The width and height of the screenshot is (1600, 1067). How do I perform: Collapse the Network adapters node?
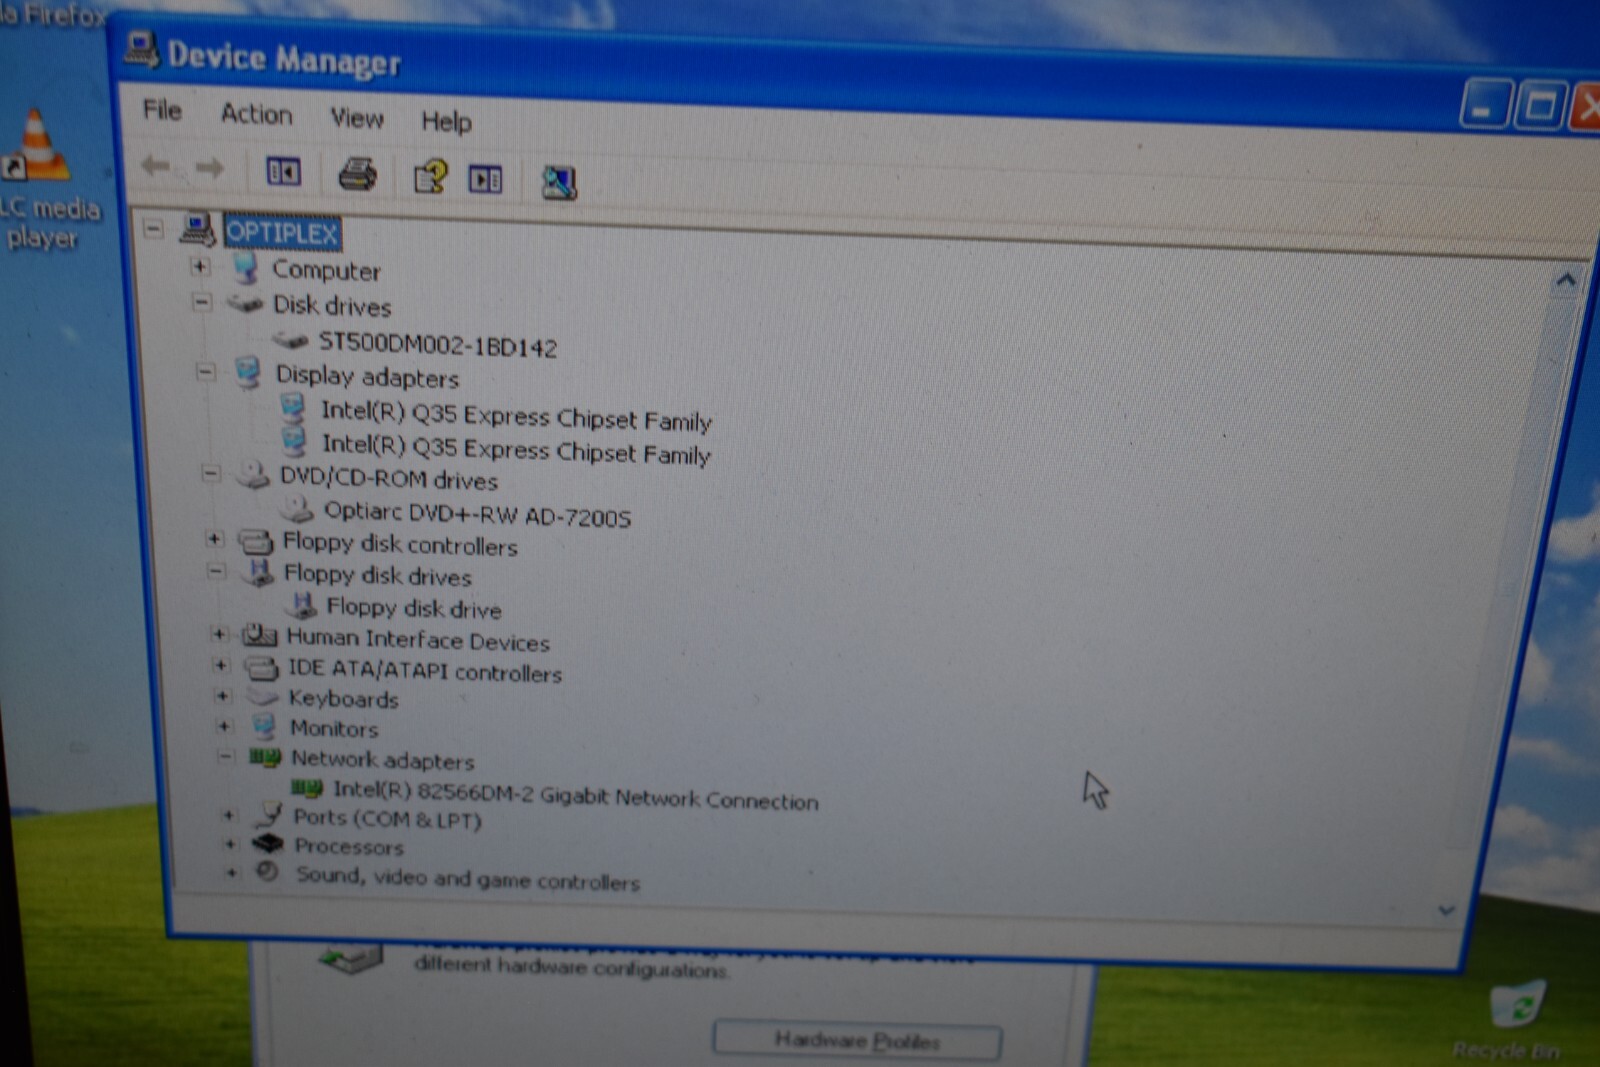click(226, 756)
